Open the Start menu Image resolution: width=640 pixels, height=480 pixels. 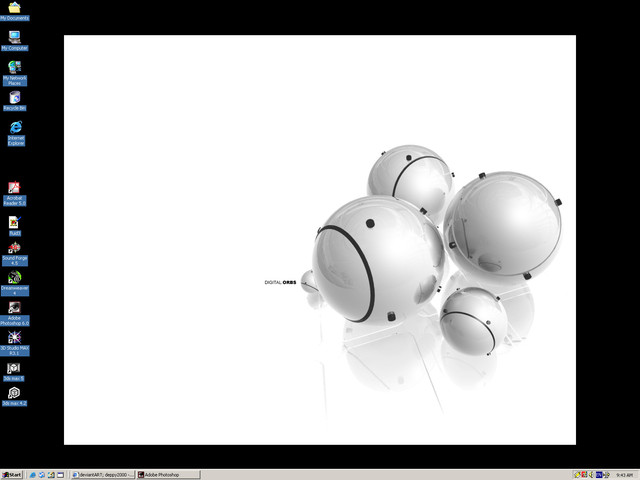[12, 475]
